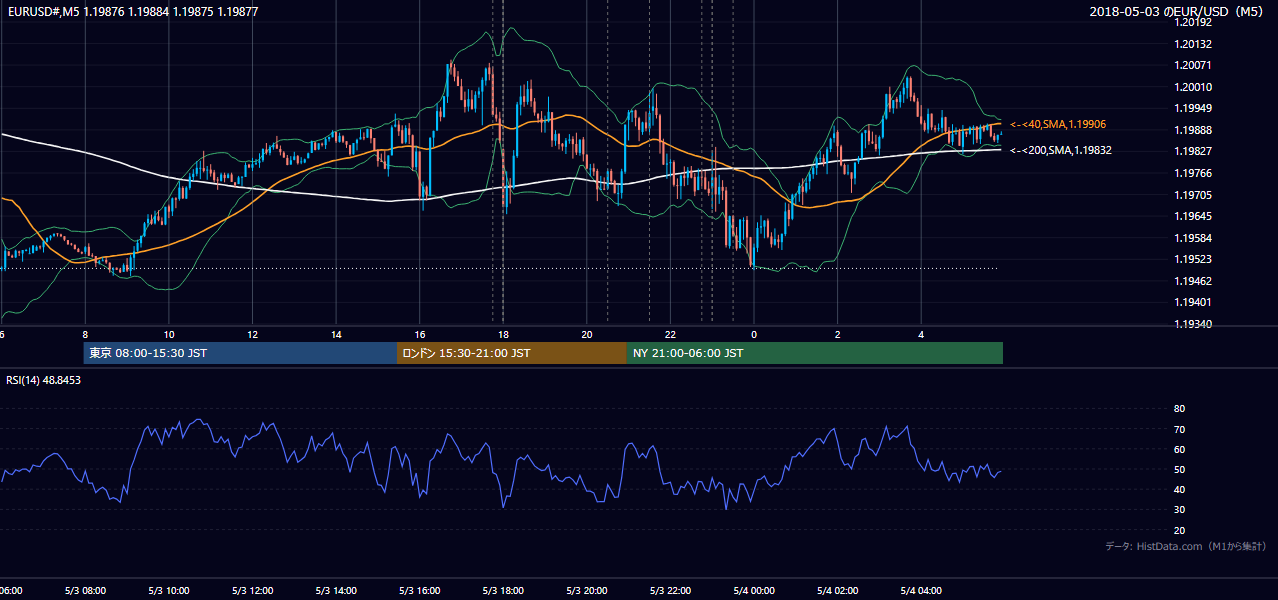This screenshot has height=600, width=1278.
Task: Click the 5/4 04:00 time label
Action: tap(921, 591)
